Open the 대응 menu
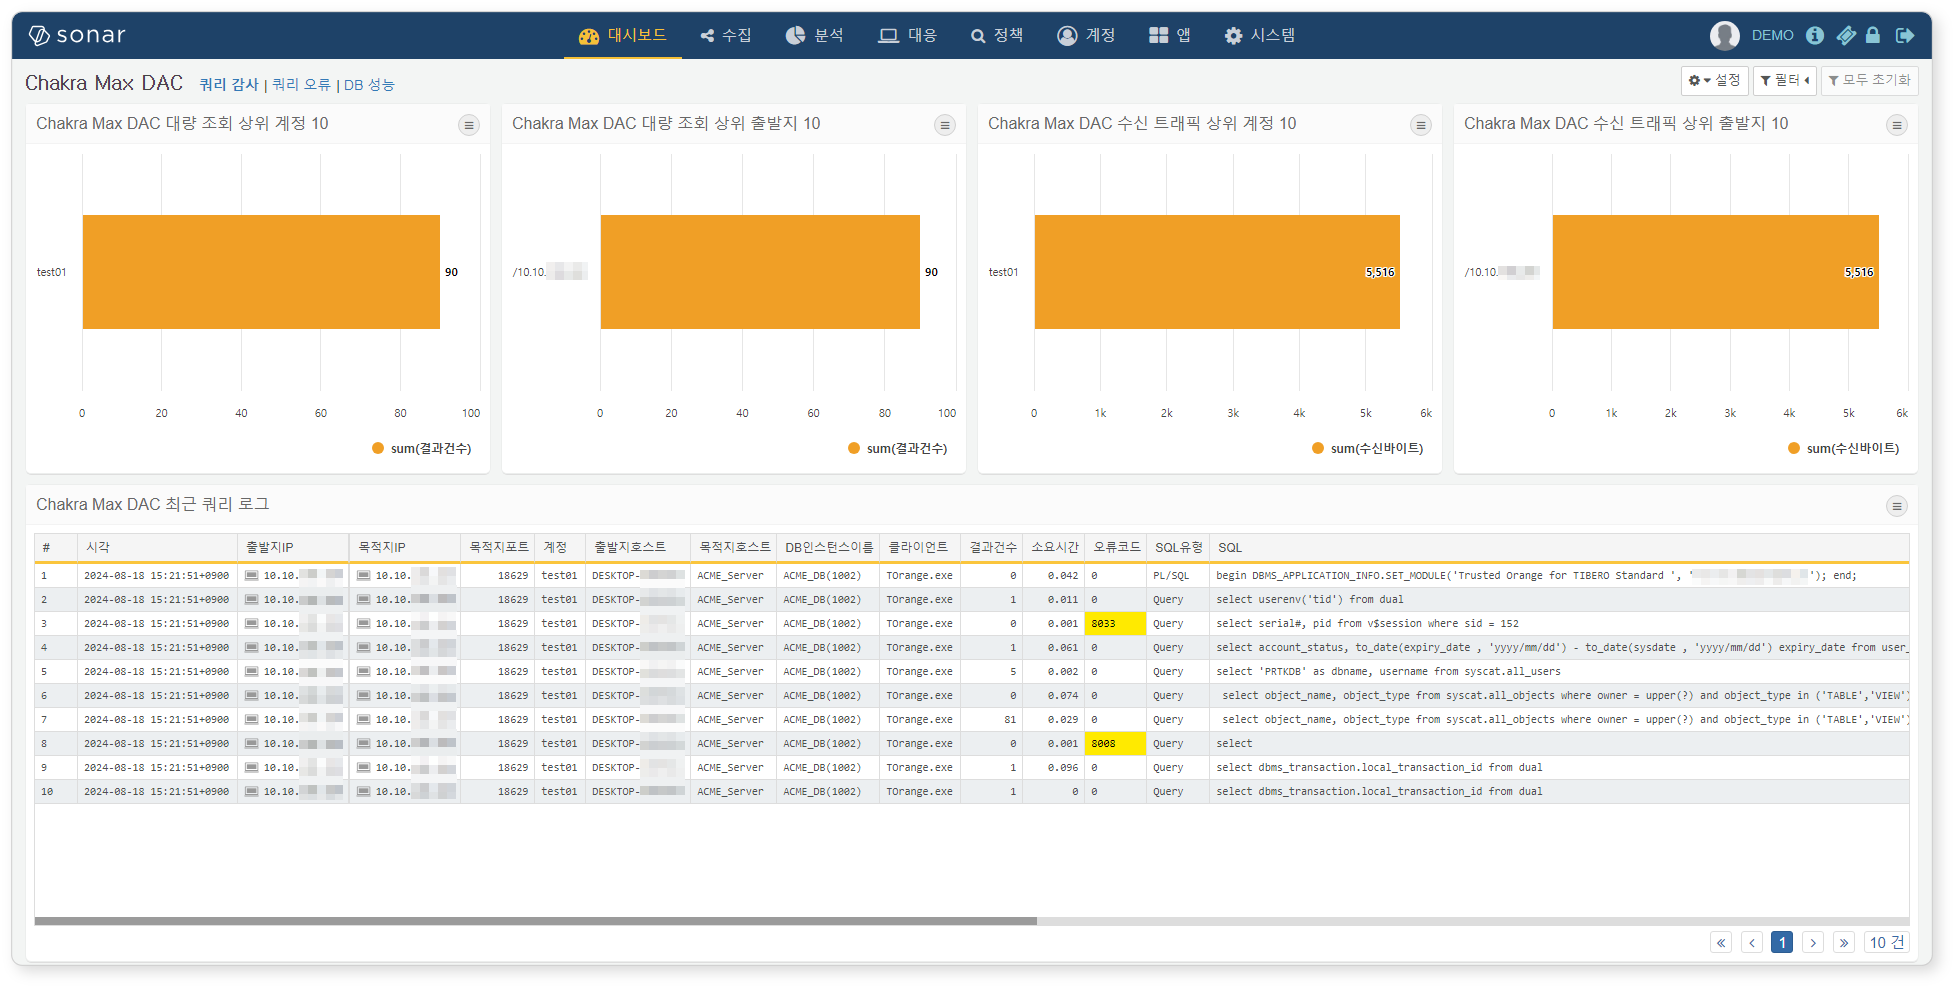The image size is (1955, 988). [908, 35]
